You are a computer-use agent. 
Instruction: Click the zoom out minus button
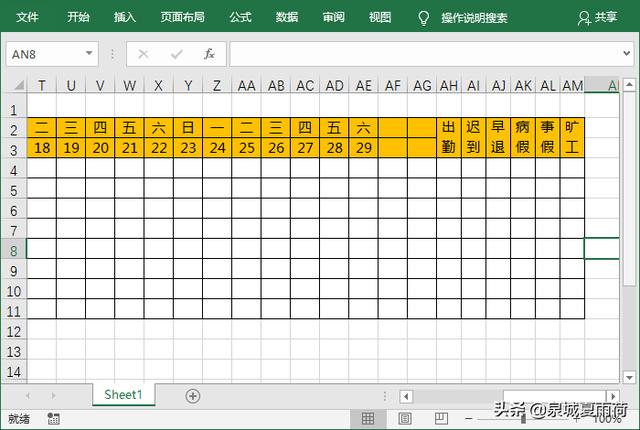click(x=469, y=419)
